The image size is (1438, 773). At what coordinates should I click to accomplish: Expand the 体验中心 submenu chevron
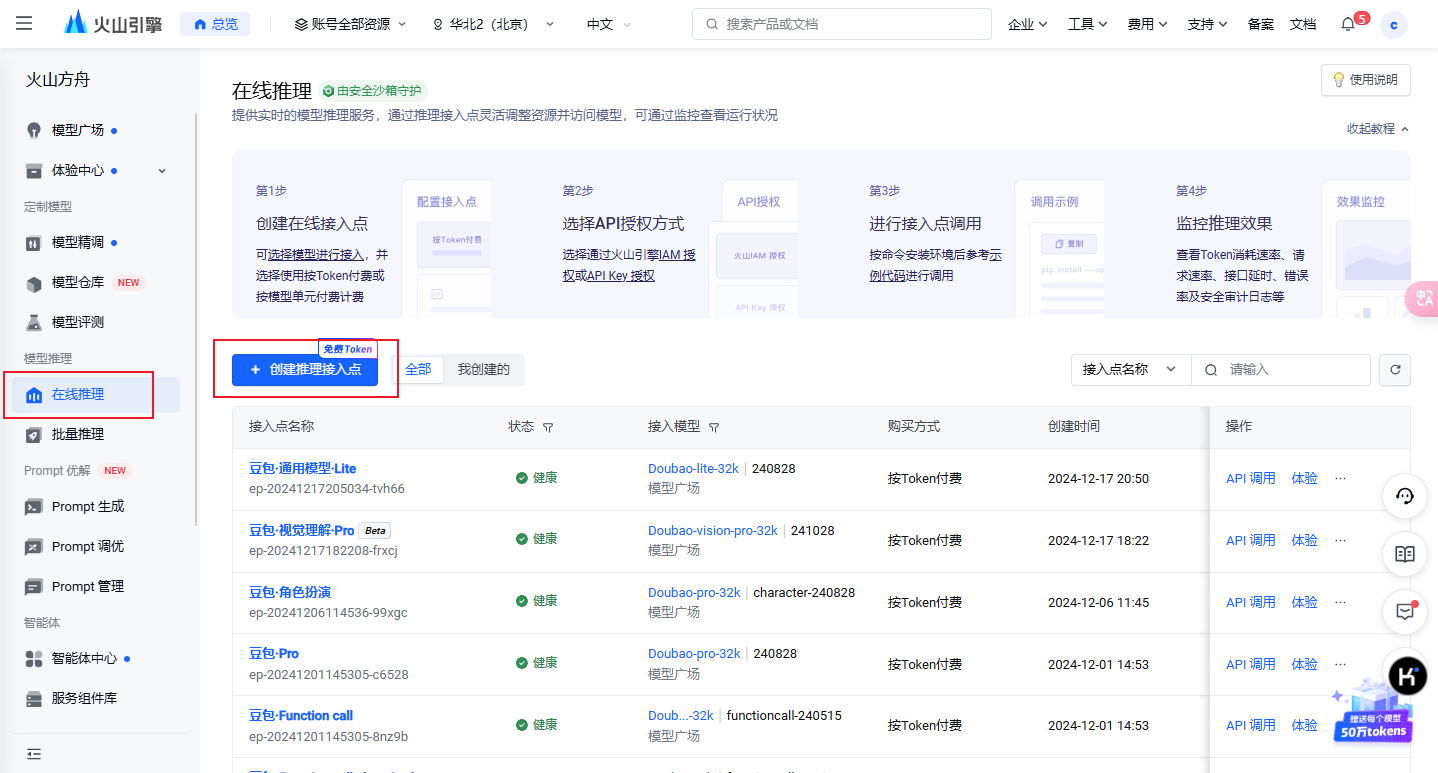pyautogui.click(x=162, y=171)
